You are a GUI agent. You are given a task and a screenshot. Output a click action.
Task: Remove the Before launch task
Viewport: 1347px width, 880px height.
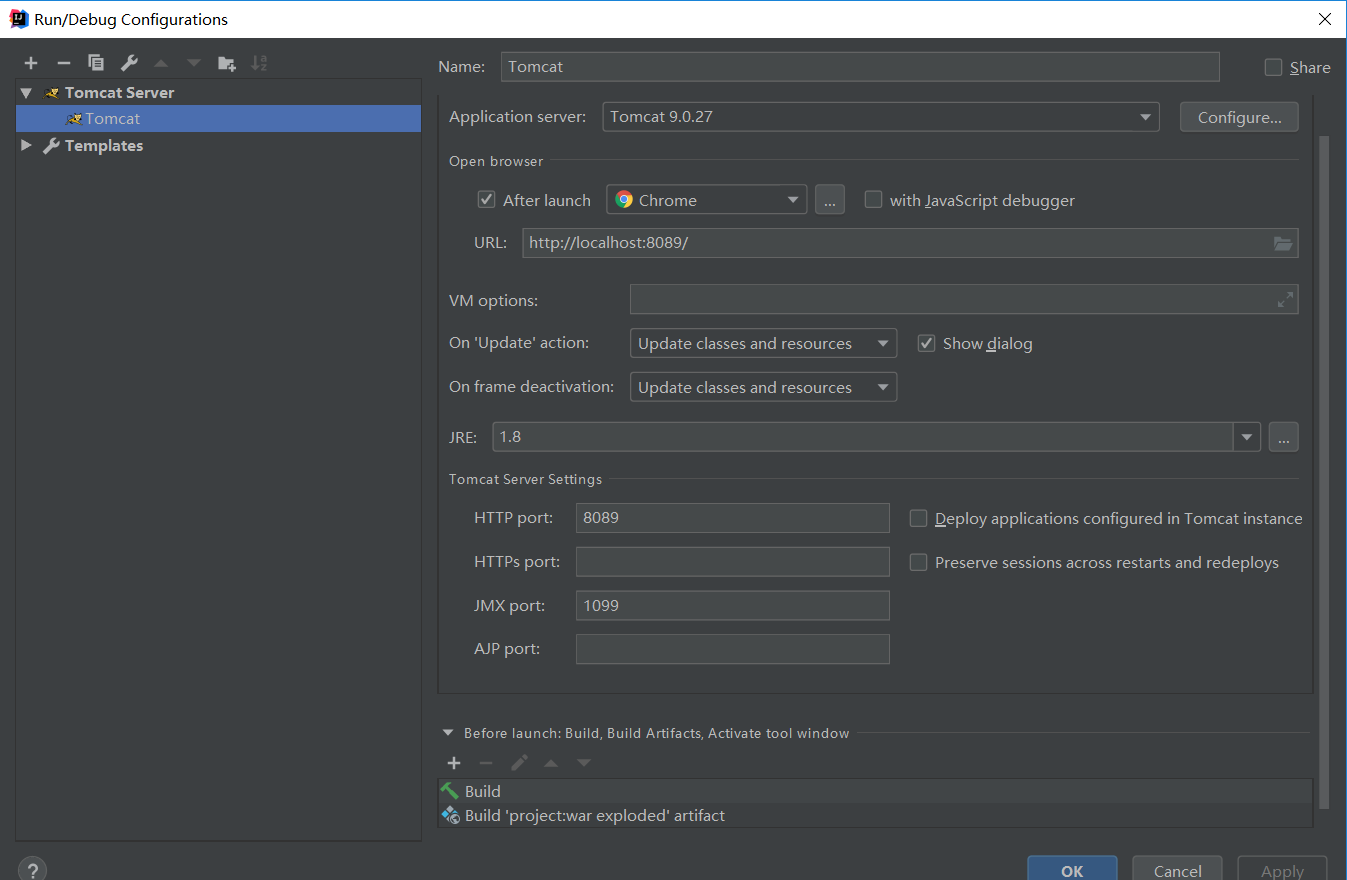[486, 763]
